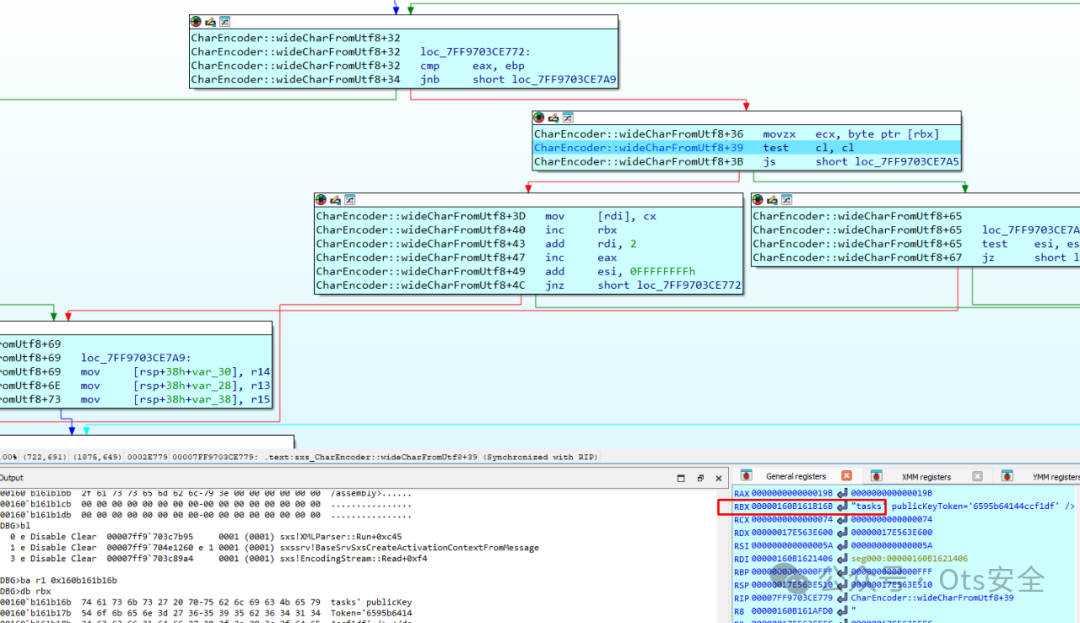Click the 'add esi, 0FFFFFFFFh' instruction line
This screenshot has height=623, width=1080.
tap(620, 271)
